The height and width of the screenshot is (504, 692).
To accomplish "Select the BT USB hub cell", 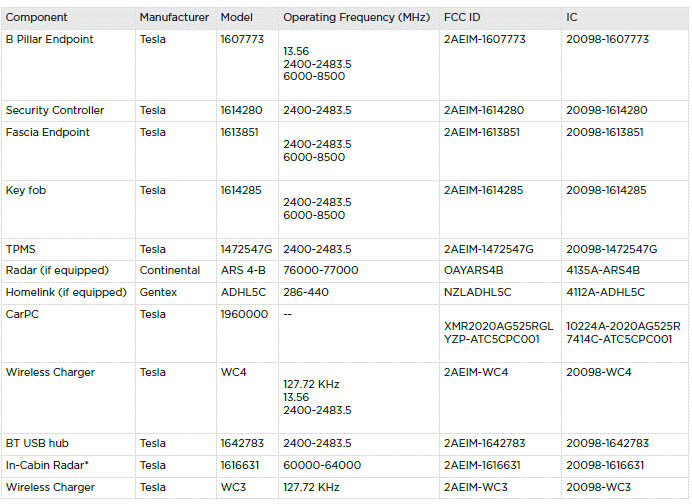I will (x=37, y=444).
